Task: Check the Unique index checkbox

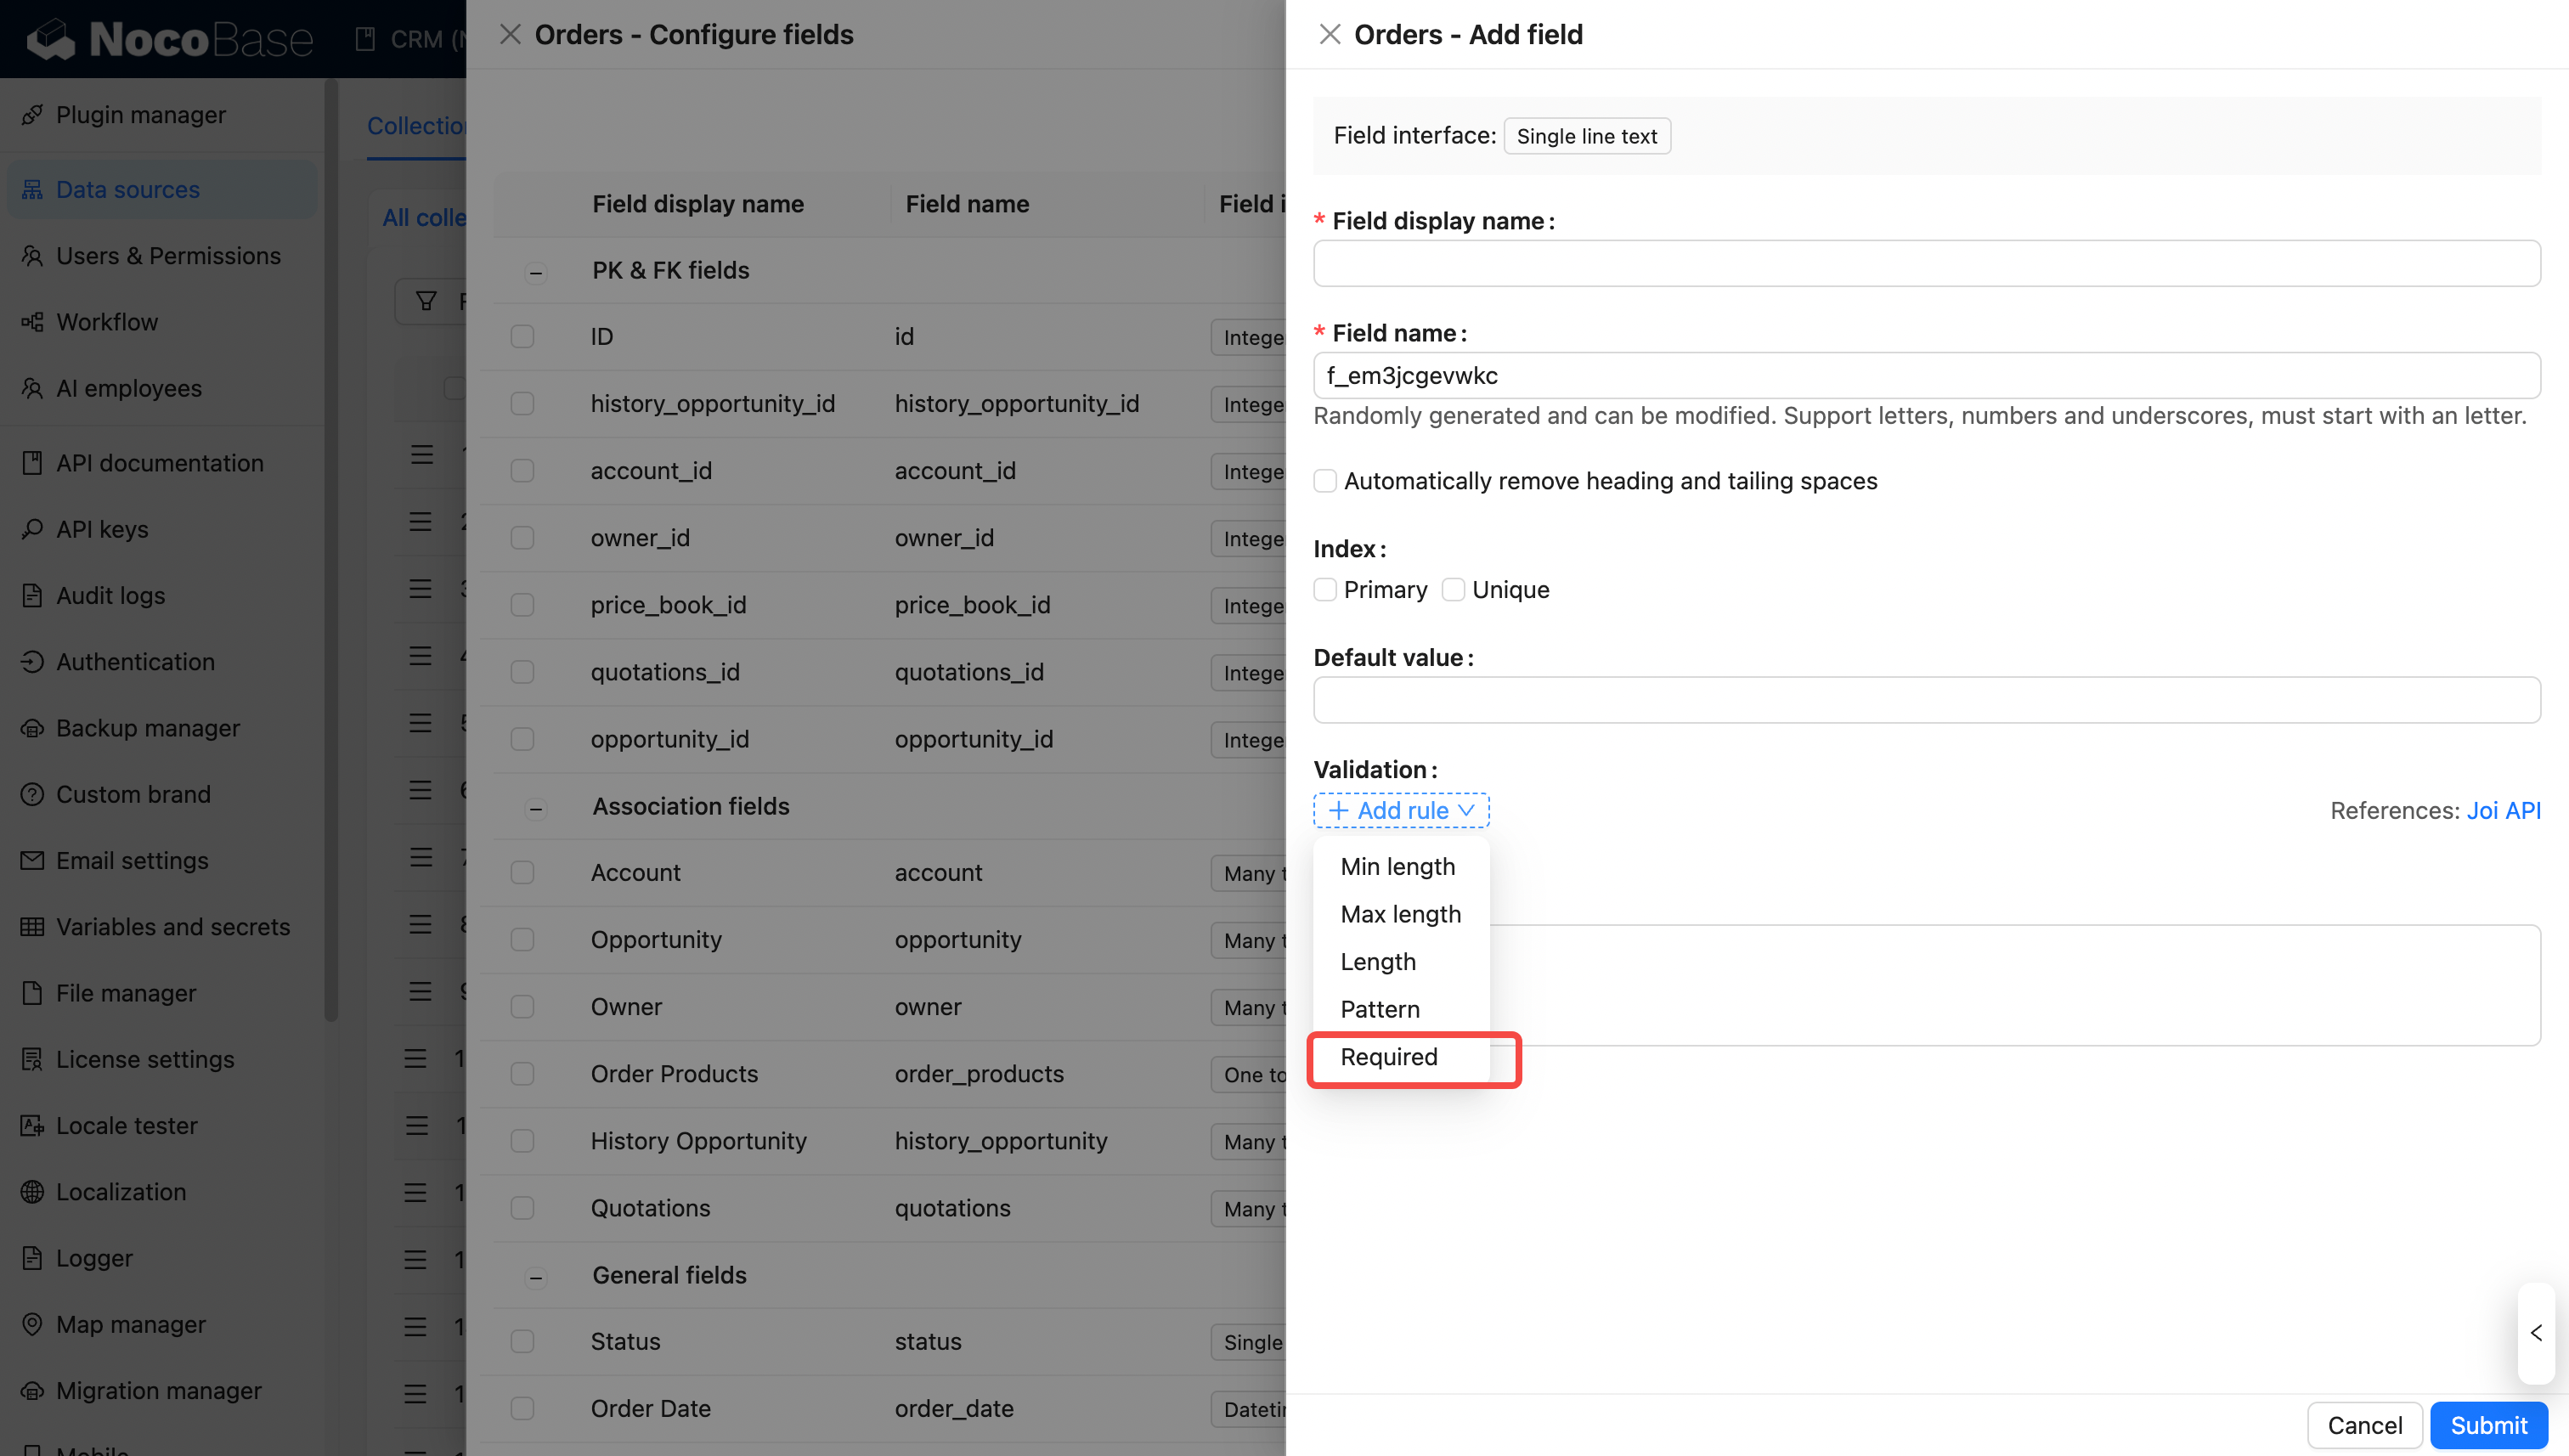Action: pos(1453,590)
